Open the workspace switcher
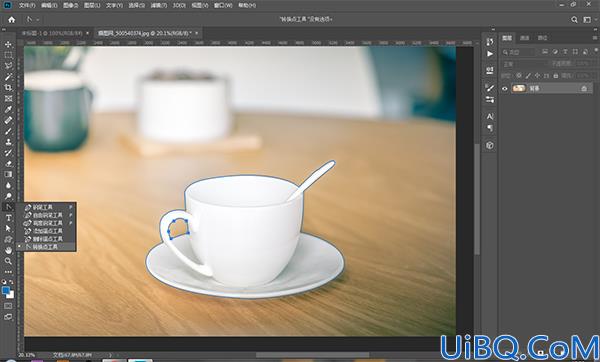The height and width of the screenshot is (362, 600). coord(587,19)
